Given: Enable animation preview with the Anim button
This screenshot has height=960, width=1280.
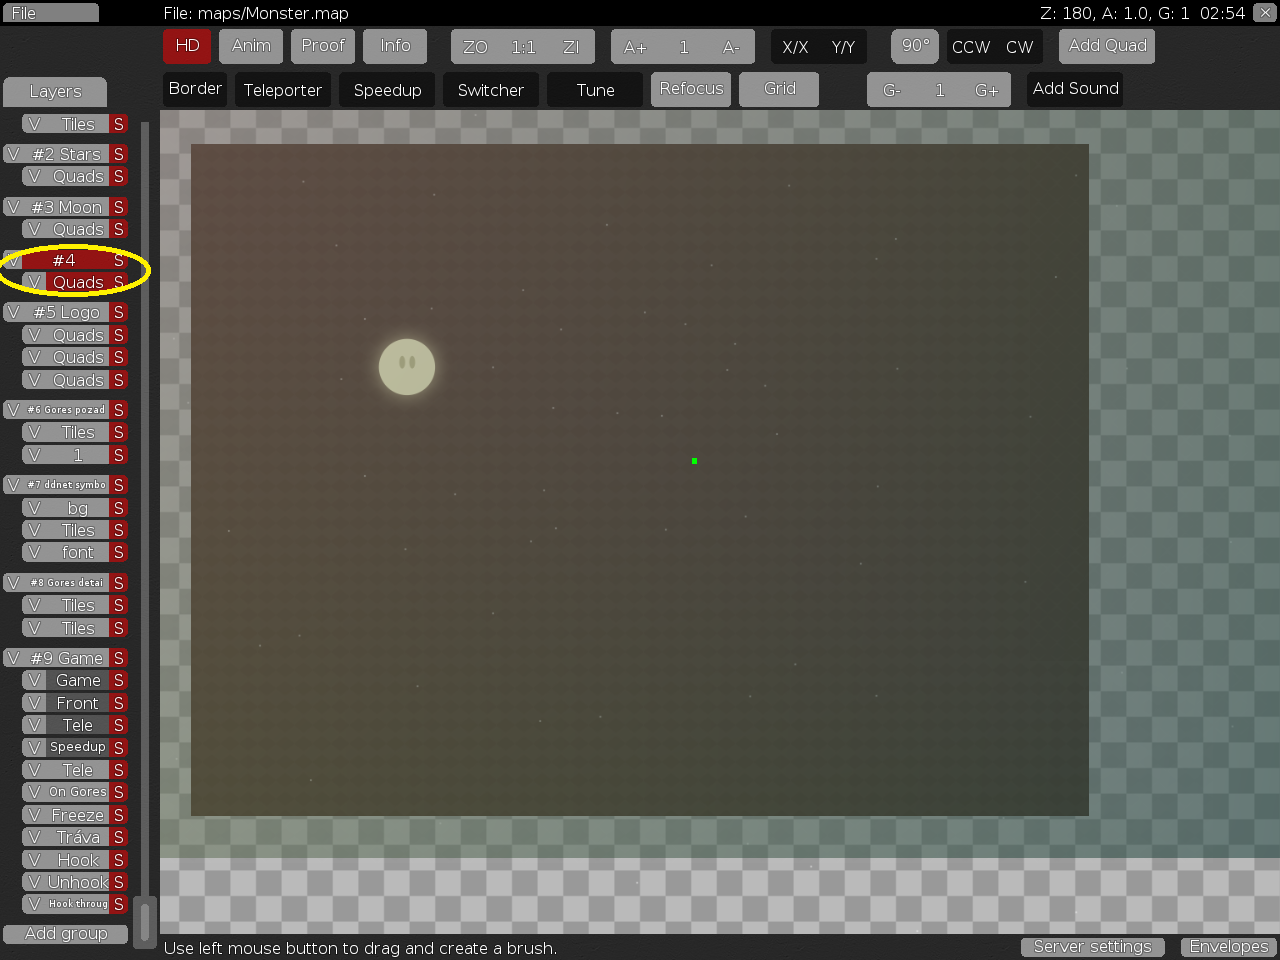Looking at the screenshot, I should (251, 46).
